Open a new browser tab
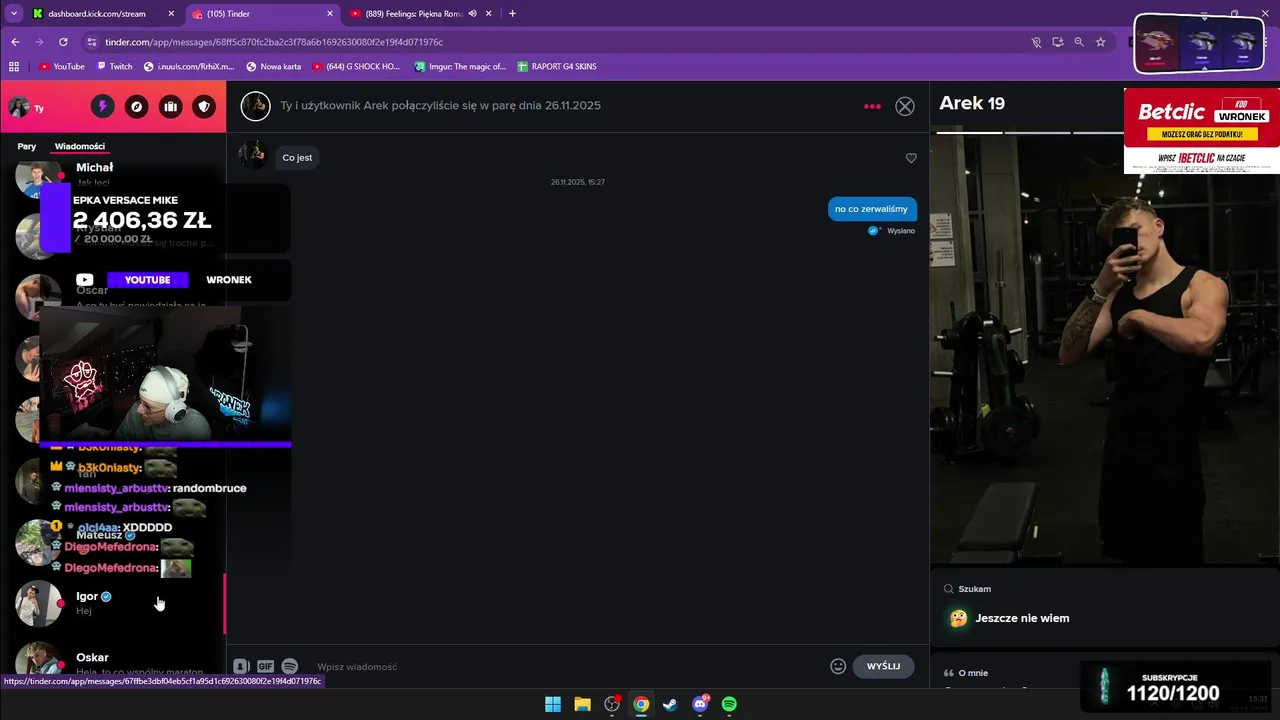 pyautogui.click(x=512, y=14)
